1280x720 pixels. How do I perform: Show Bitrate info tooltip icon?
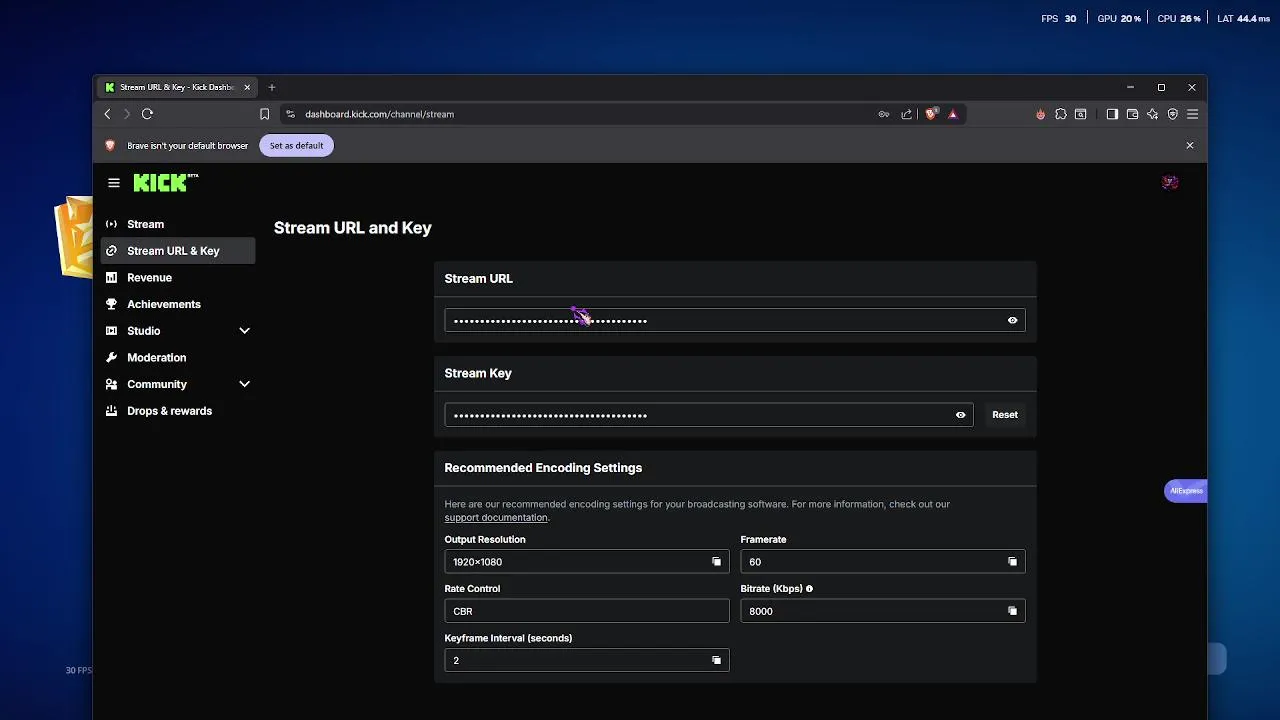809,589
